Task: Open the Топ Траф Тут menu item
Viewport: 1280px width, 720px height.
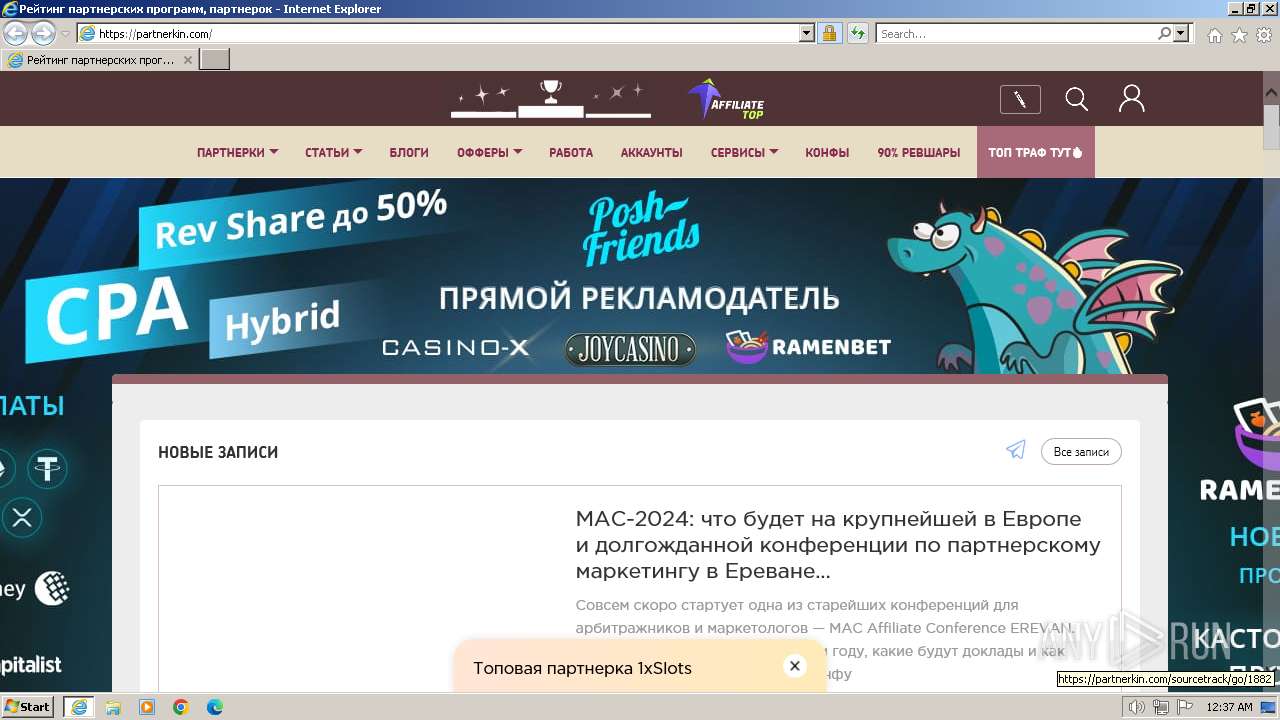Action: click(1035, 153)
